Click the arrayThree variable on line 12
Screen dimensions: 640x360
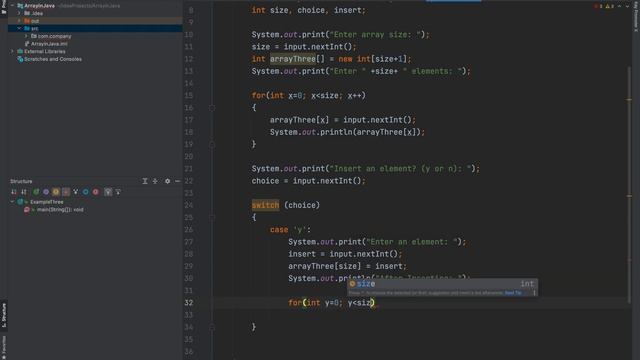tap(293, 59)
